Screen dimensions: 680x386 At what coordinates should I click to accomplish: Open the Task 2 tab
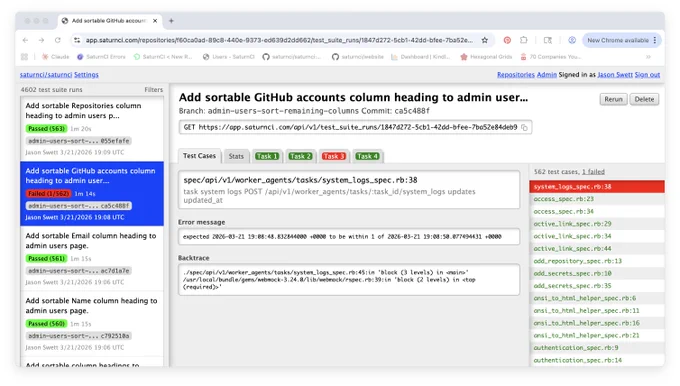pyautogui.click(x=300, y=156)
